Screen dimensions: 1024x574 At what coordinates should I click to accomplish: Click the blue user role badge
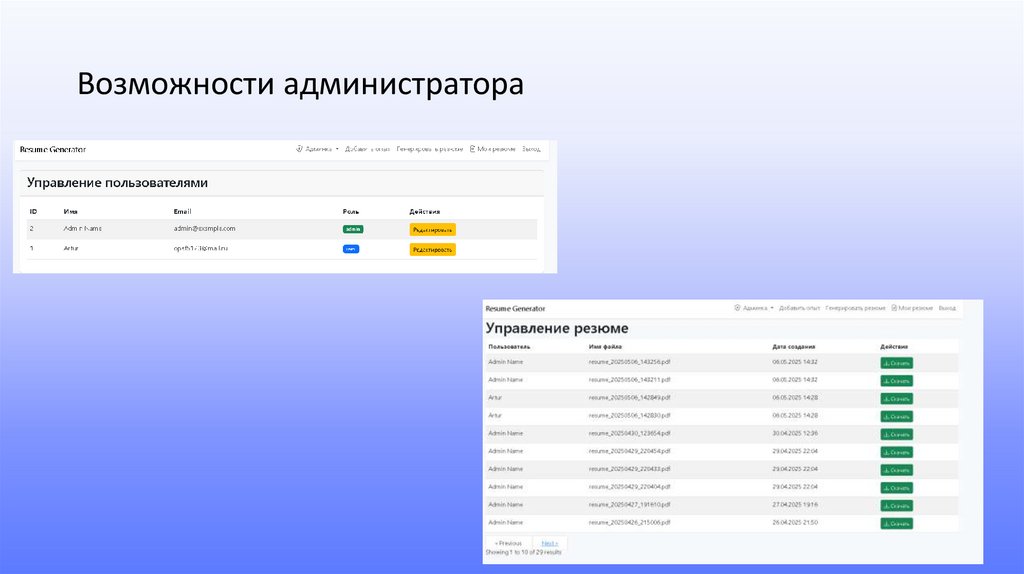click(x=351, y=249)
